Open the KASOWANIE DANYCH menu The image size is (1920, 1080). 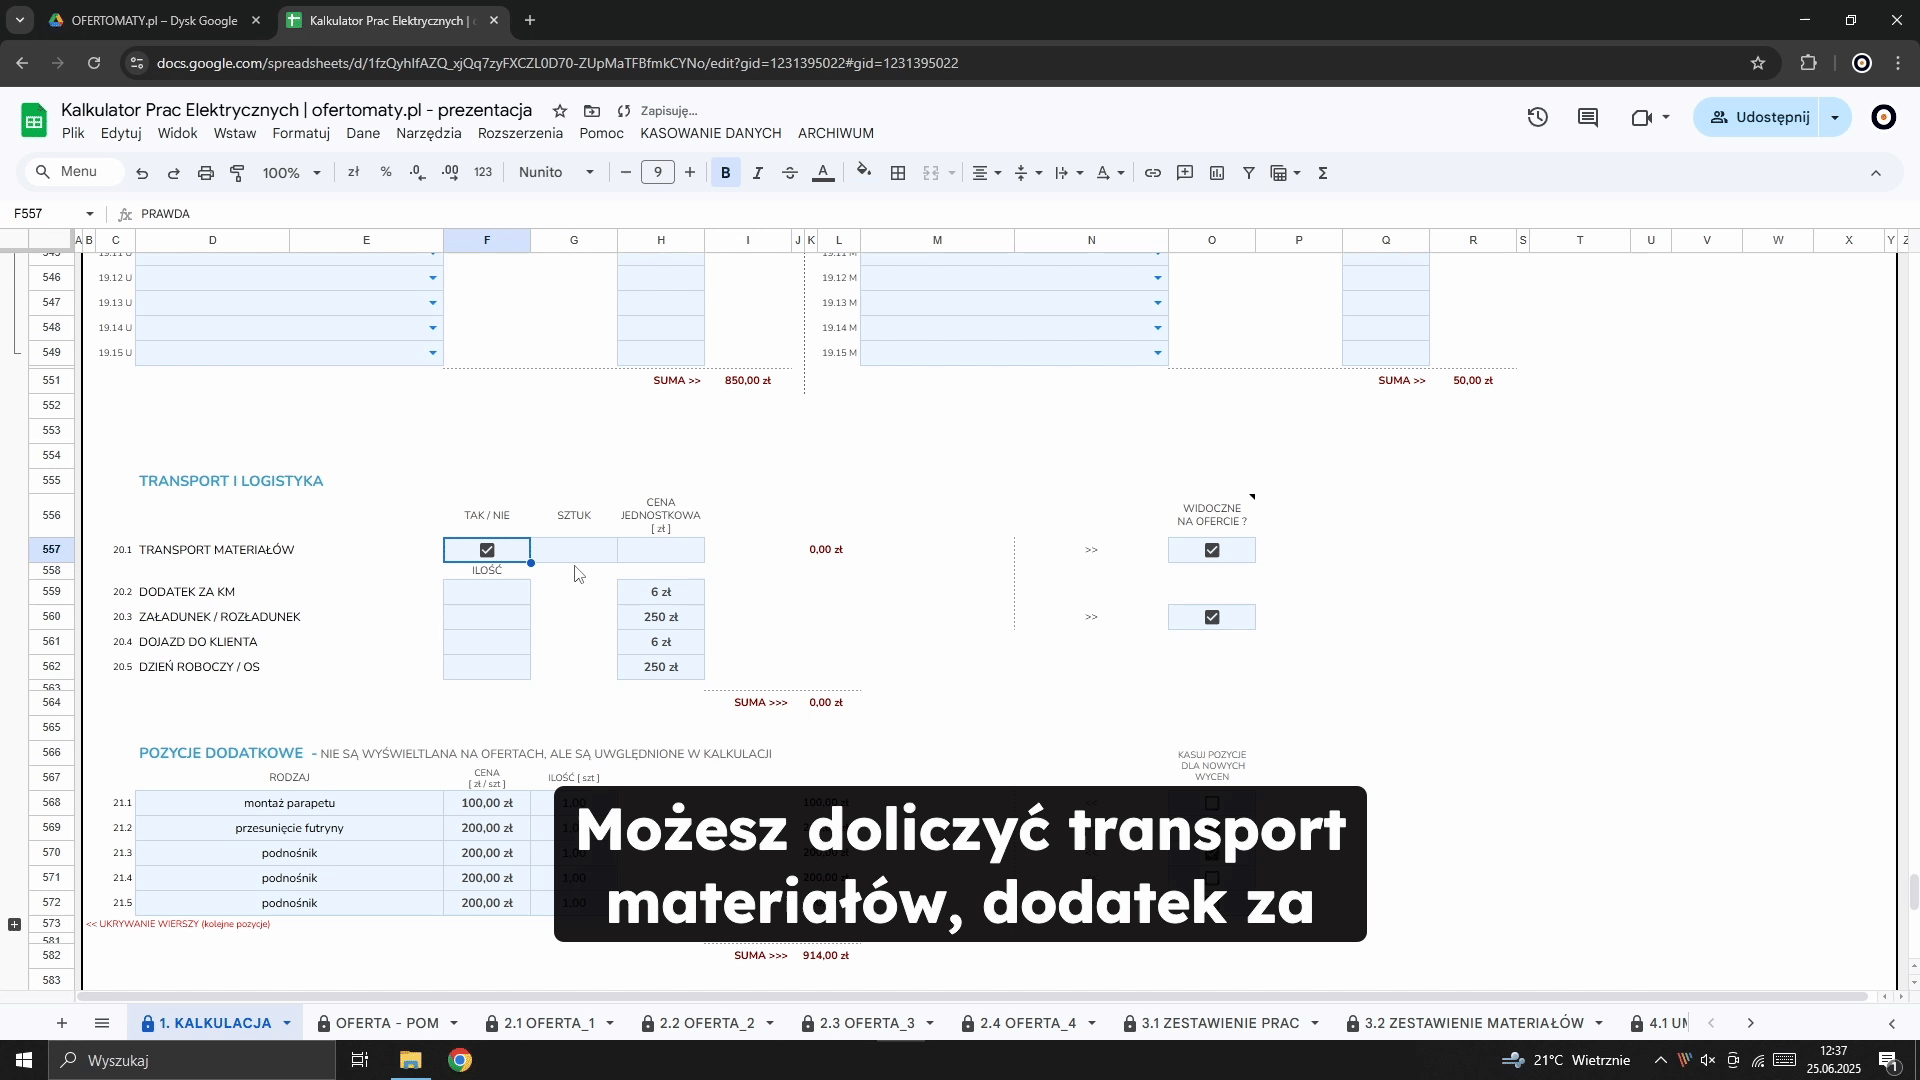coord(710,133)
